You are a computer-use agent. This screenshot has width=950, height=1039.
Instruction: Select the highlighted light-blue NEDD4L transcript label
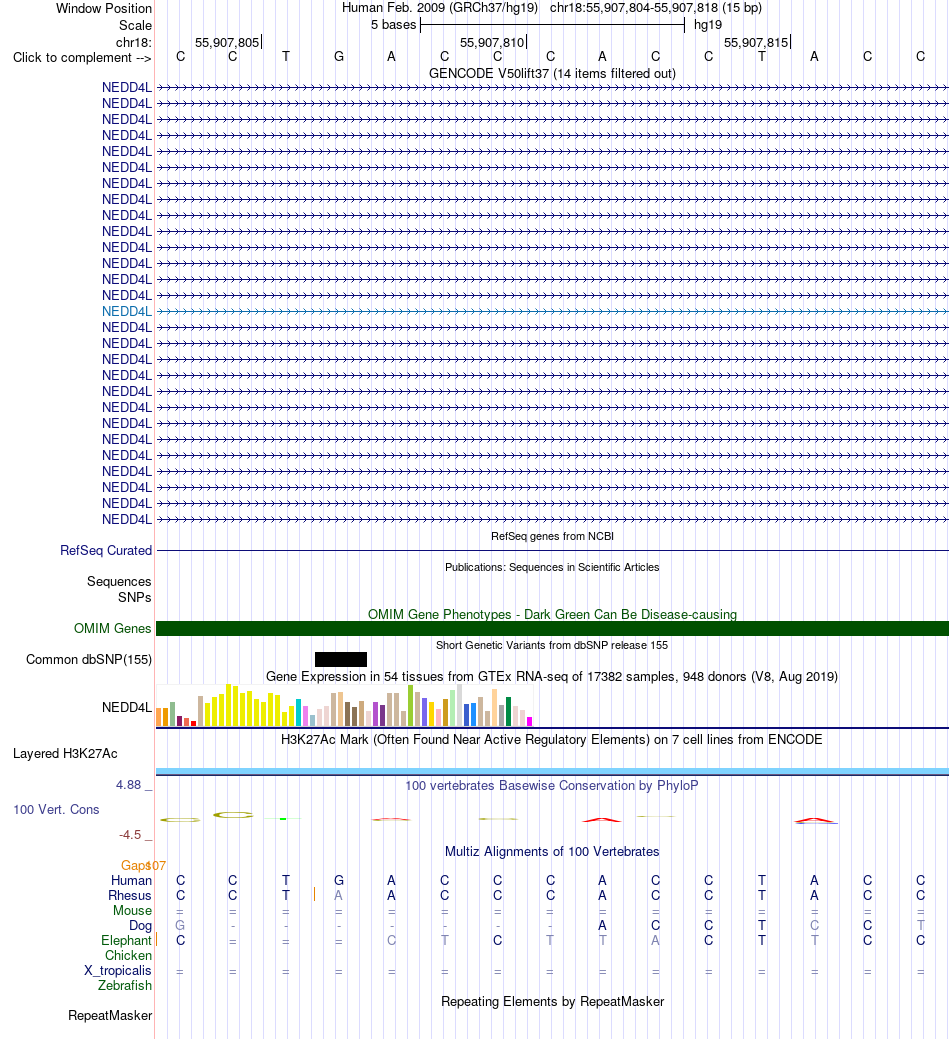point(127,311)
